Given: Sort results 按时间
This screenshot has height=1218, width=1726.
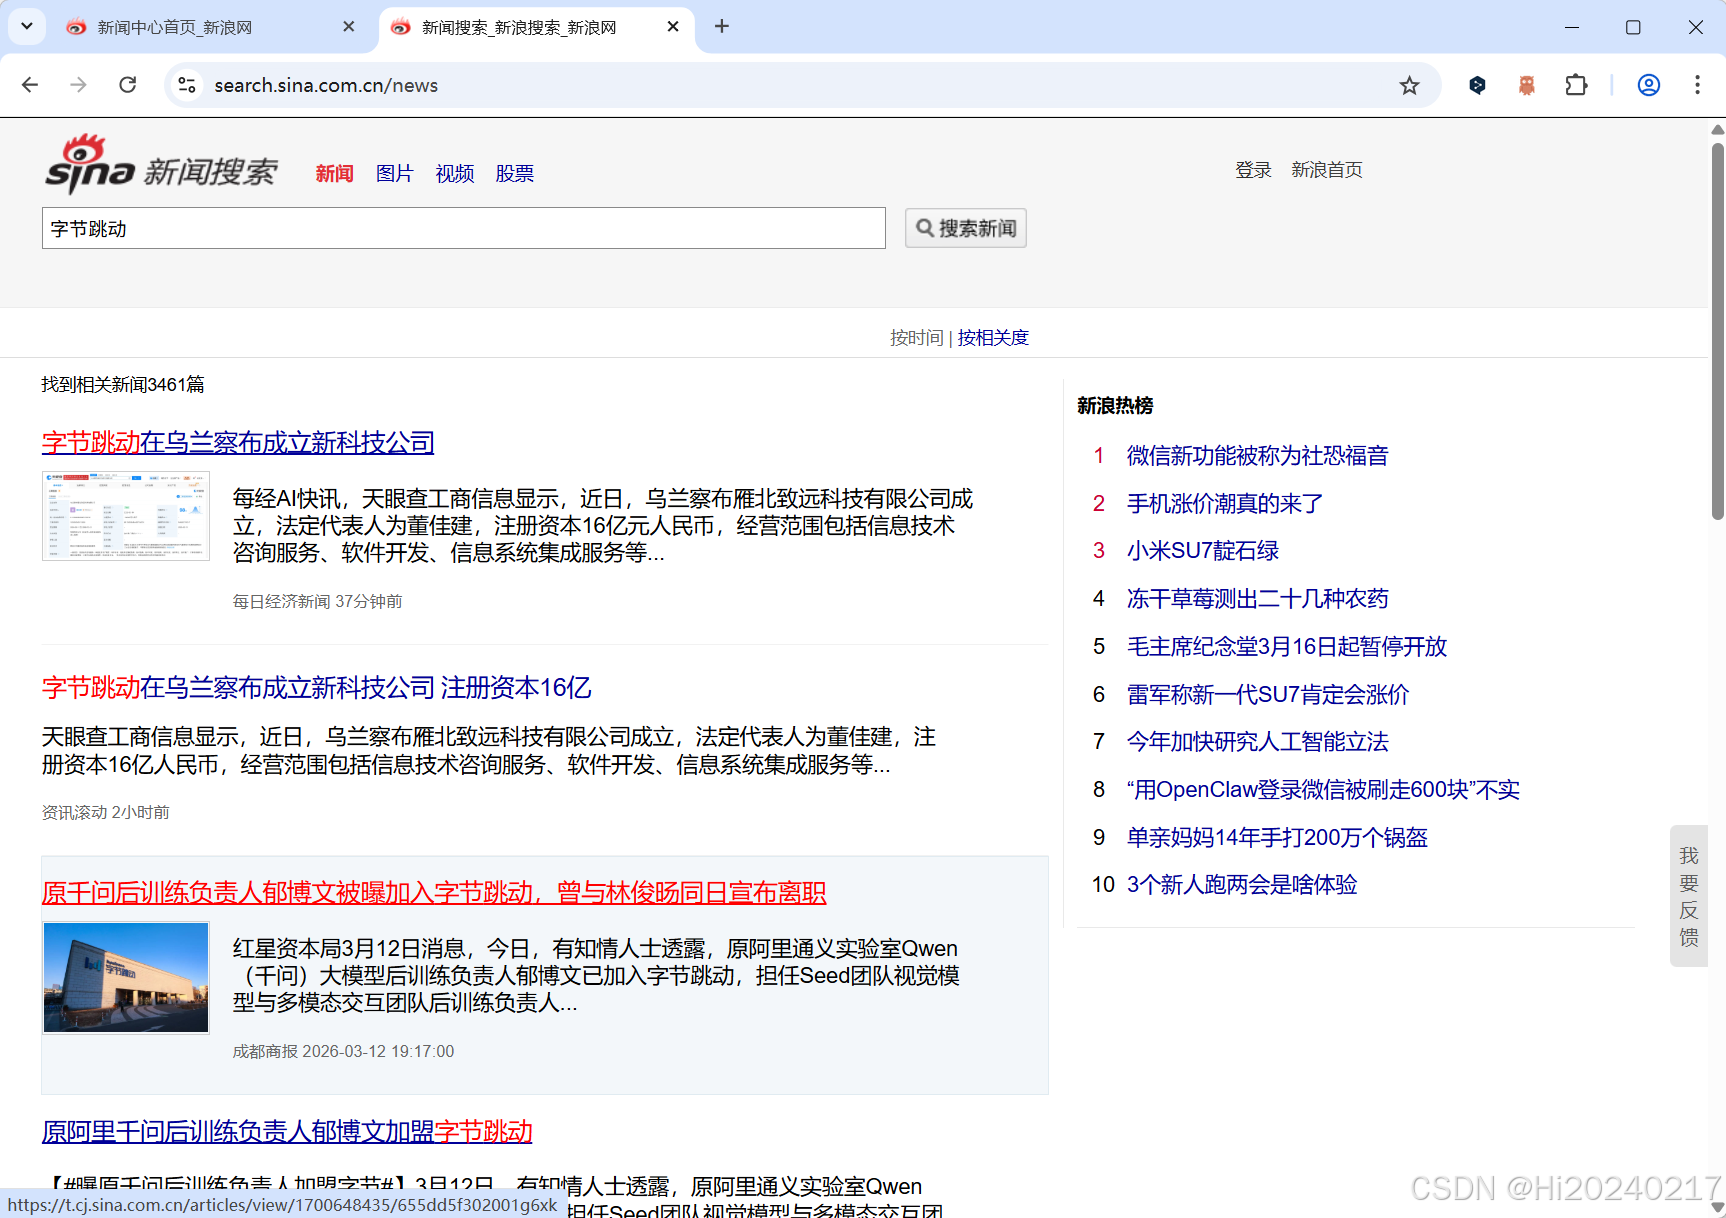Looking at the screenshot, I should 917,338.
